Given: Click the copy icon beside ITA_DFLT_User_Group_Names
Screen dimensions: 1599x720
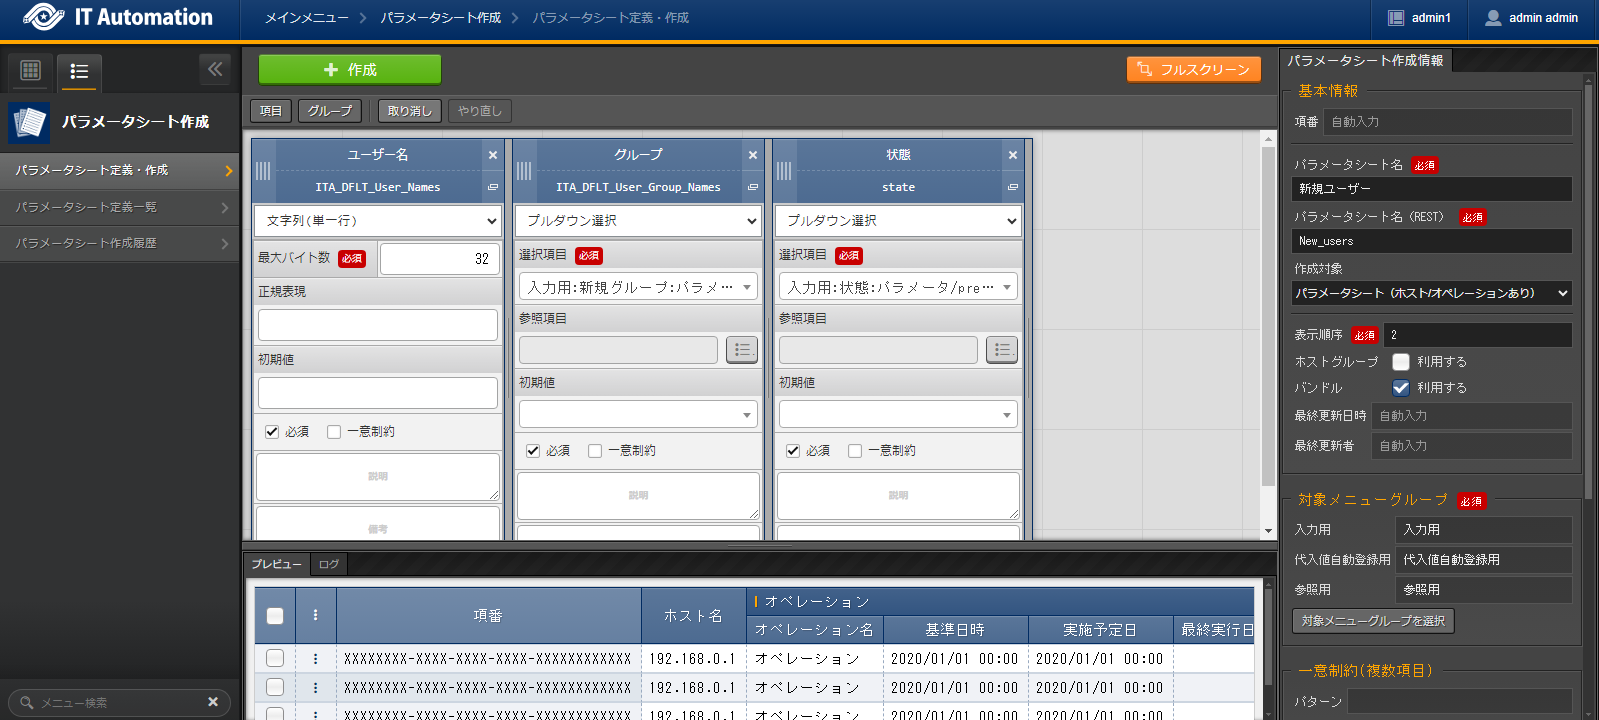Looking at the screenshot, I should pyautogui.click(x=752, y=187).
